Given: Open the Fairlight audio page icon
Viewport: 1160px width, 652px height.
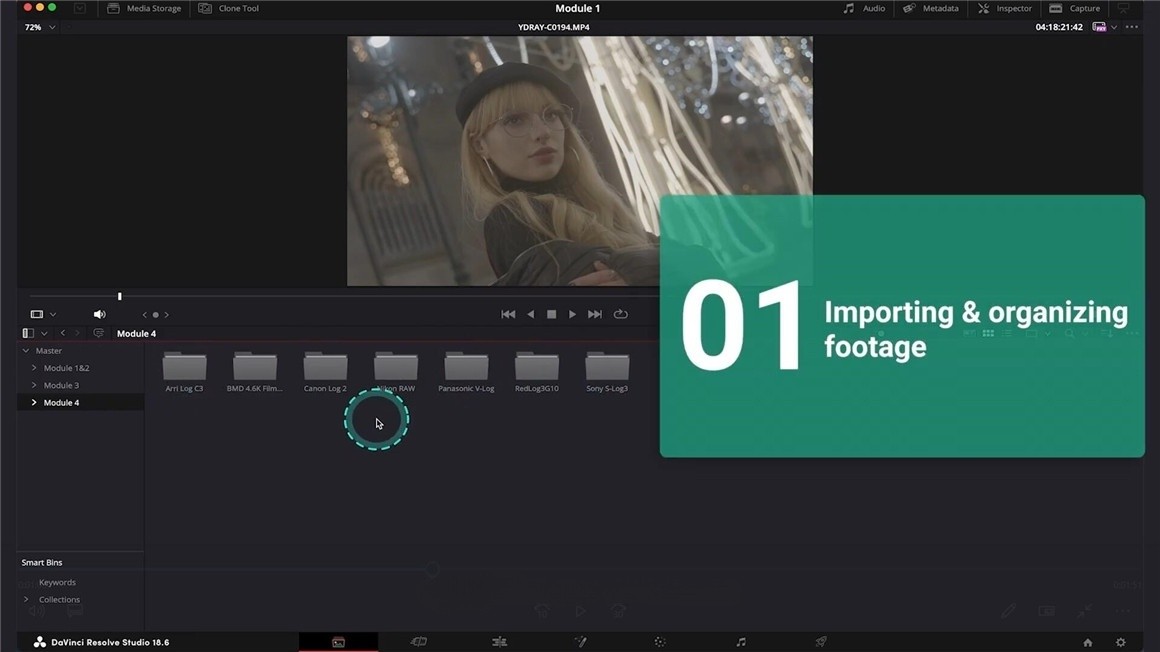Looking at the screenshot, I should click(x=741, y=642).
